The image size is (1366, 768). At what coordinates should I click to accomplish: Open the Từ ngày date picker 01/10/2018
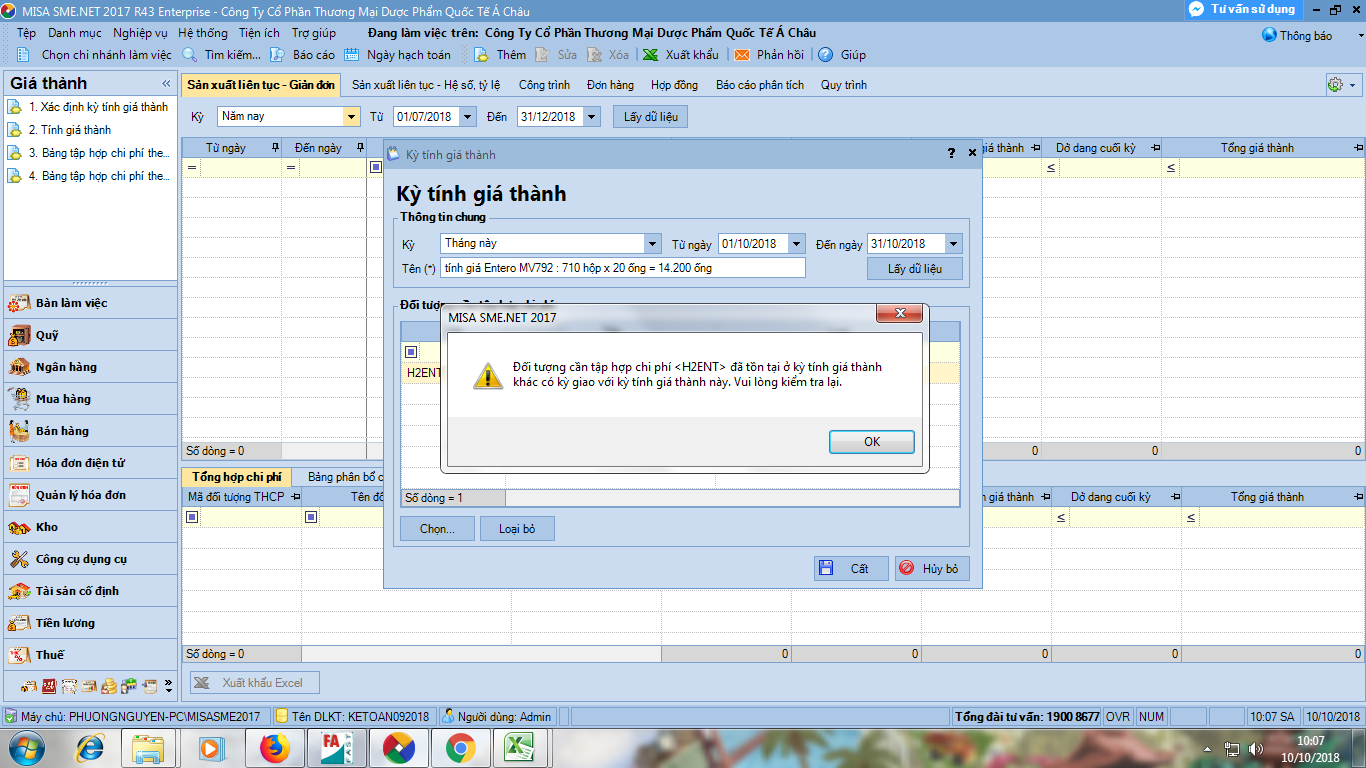[x=797, y=243]
